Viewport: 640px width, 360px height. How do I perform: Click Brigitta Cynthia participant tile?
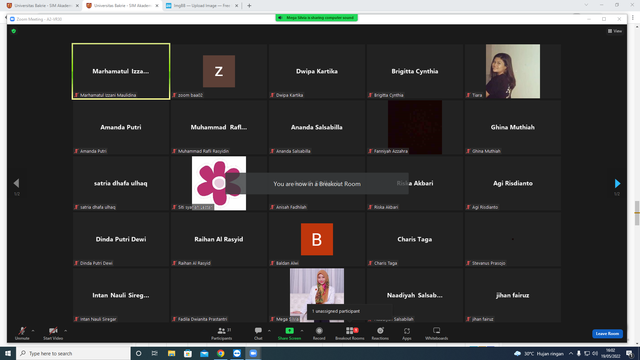pyautogui.click(x=415, y=71)
